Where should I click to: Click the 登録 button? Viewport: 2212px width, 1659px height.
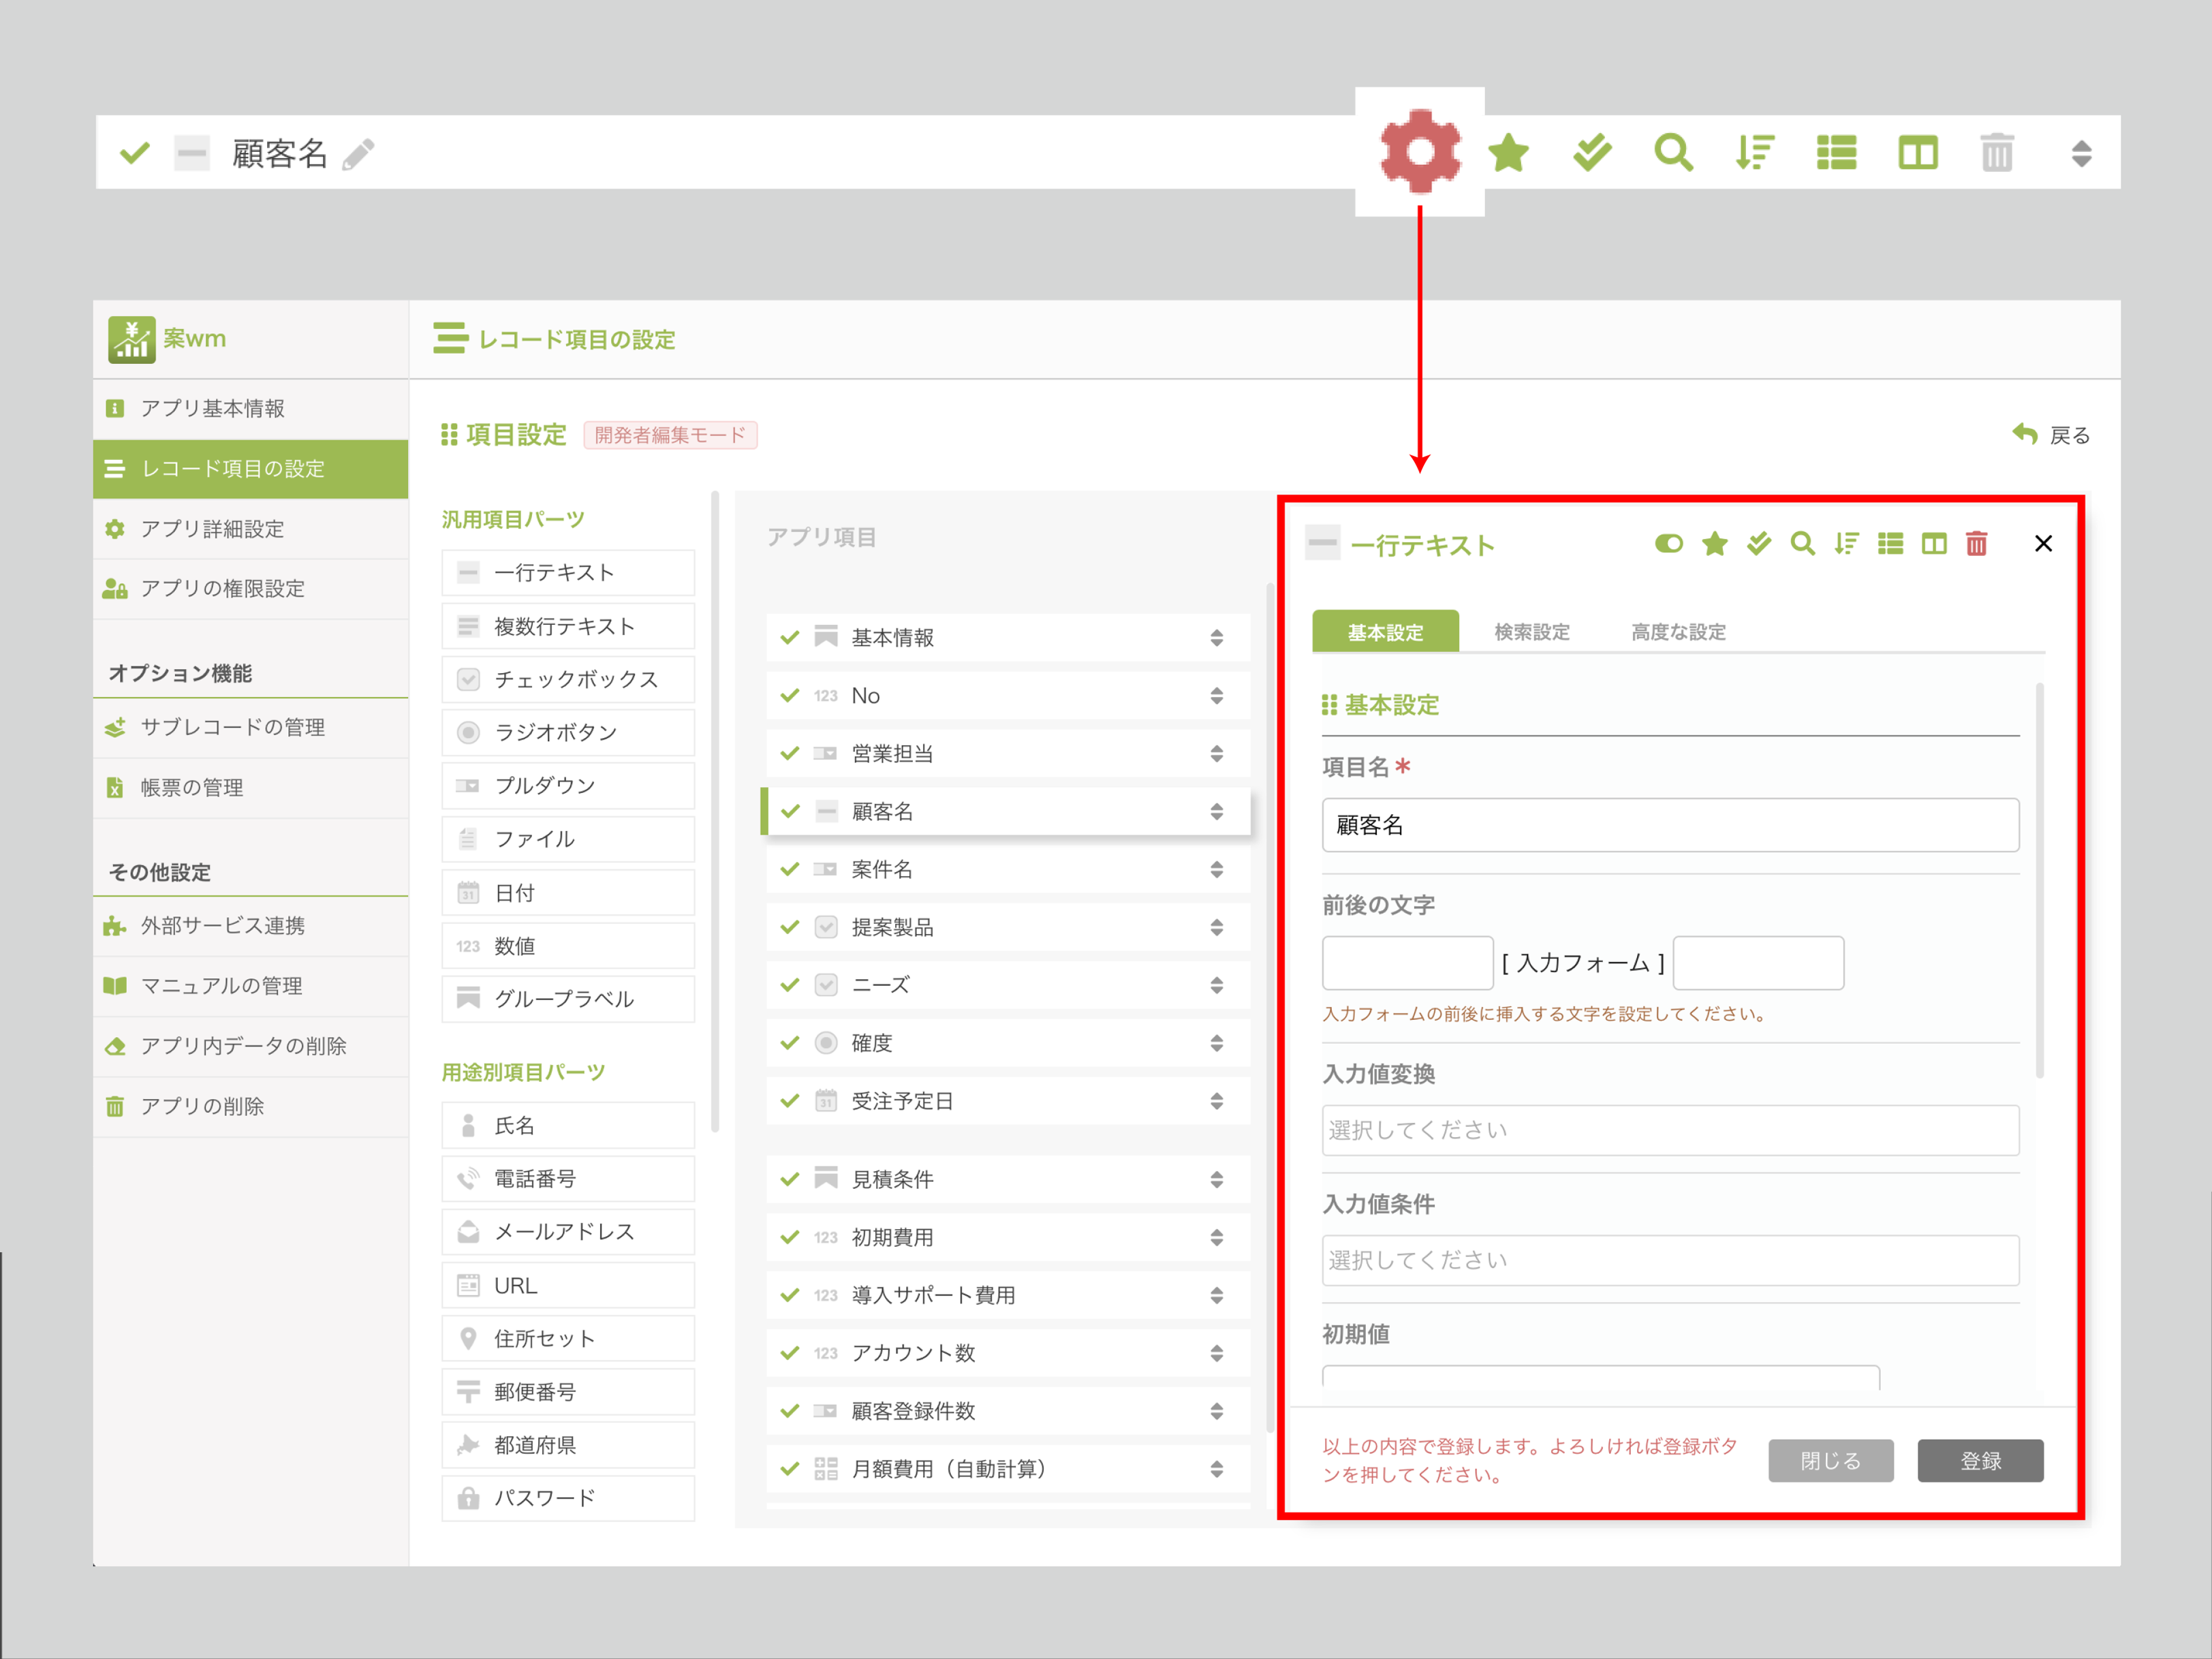tap(1980, 1460)
